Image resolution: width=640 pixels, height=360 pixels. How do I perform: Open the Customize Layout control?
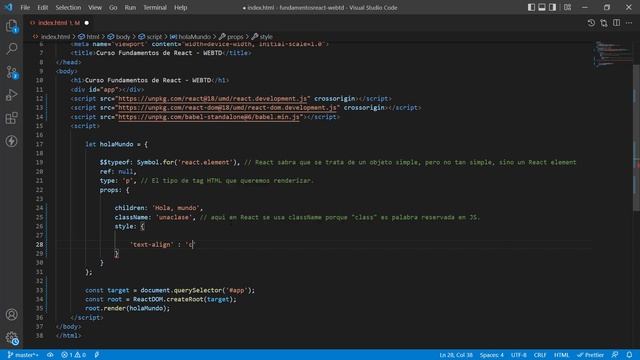click(x=567, y=7)
